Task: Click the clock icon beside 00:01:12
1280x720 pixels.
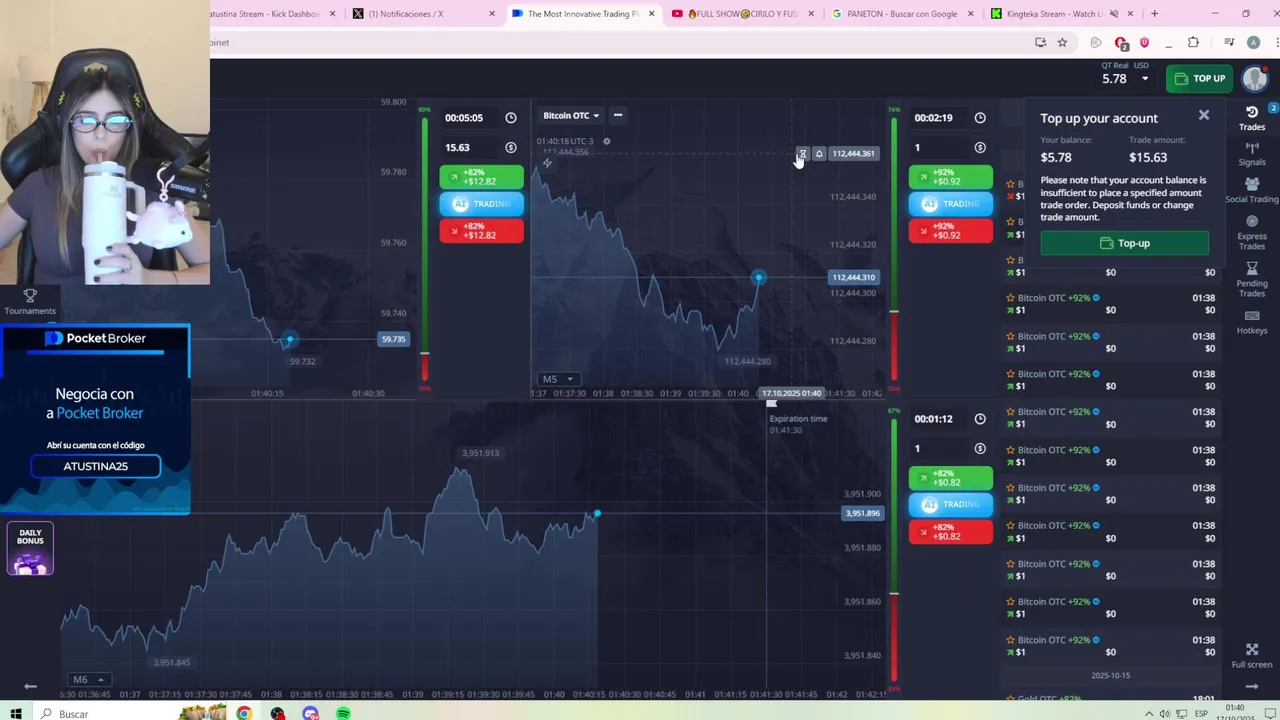Action: click(x=980, y=419)
